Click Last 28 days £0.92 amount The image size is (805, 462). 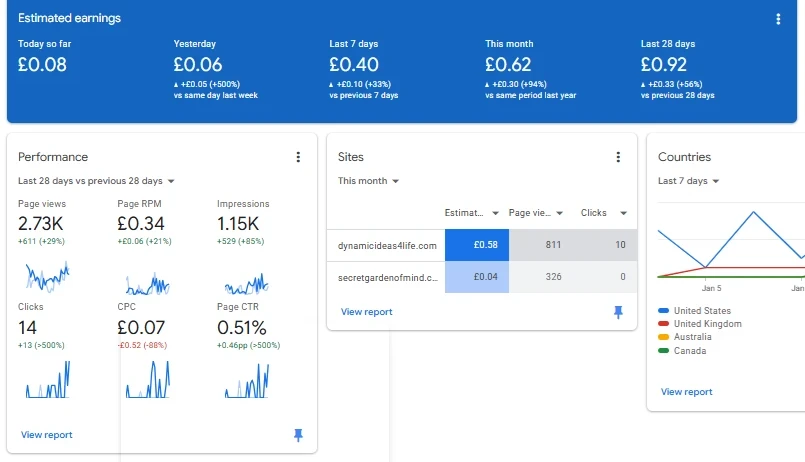pos(663,65)
